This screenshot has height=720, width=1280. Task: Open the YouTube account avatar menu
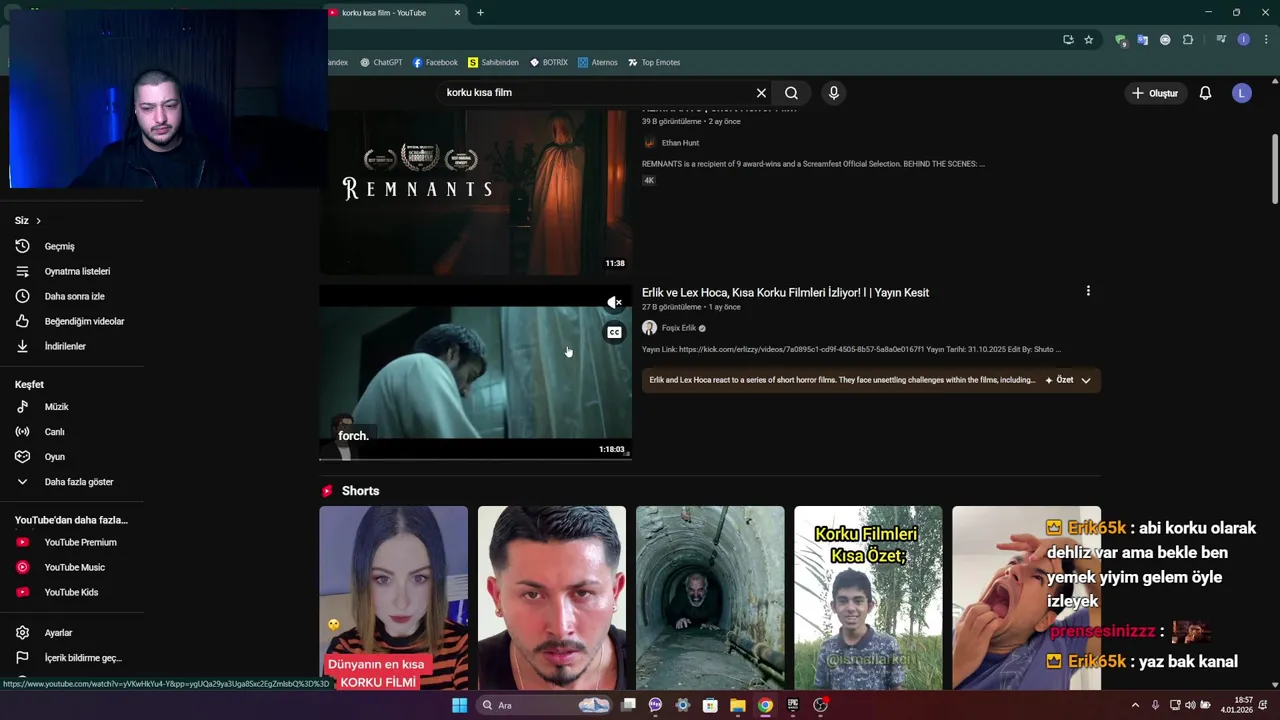tap(1242, 93)
